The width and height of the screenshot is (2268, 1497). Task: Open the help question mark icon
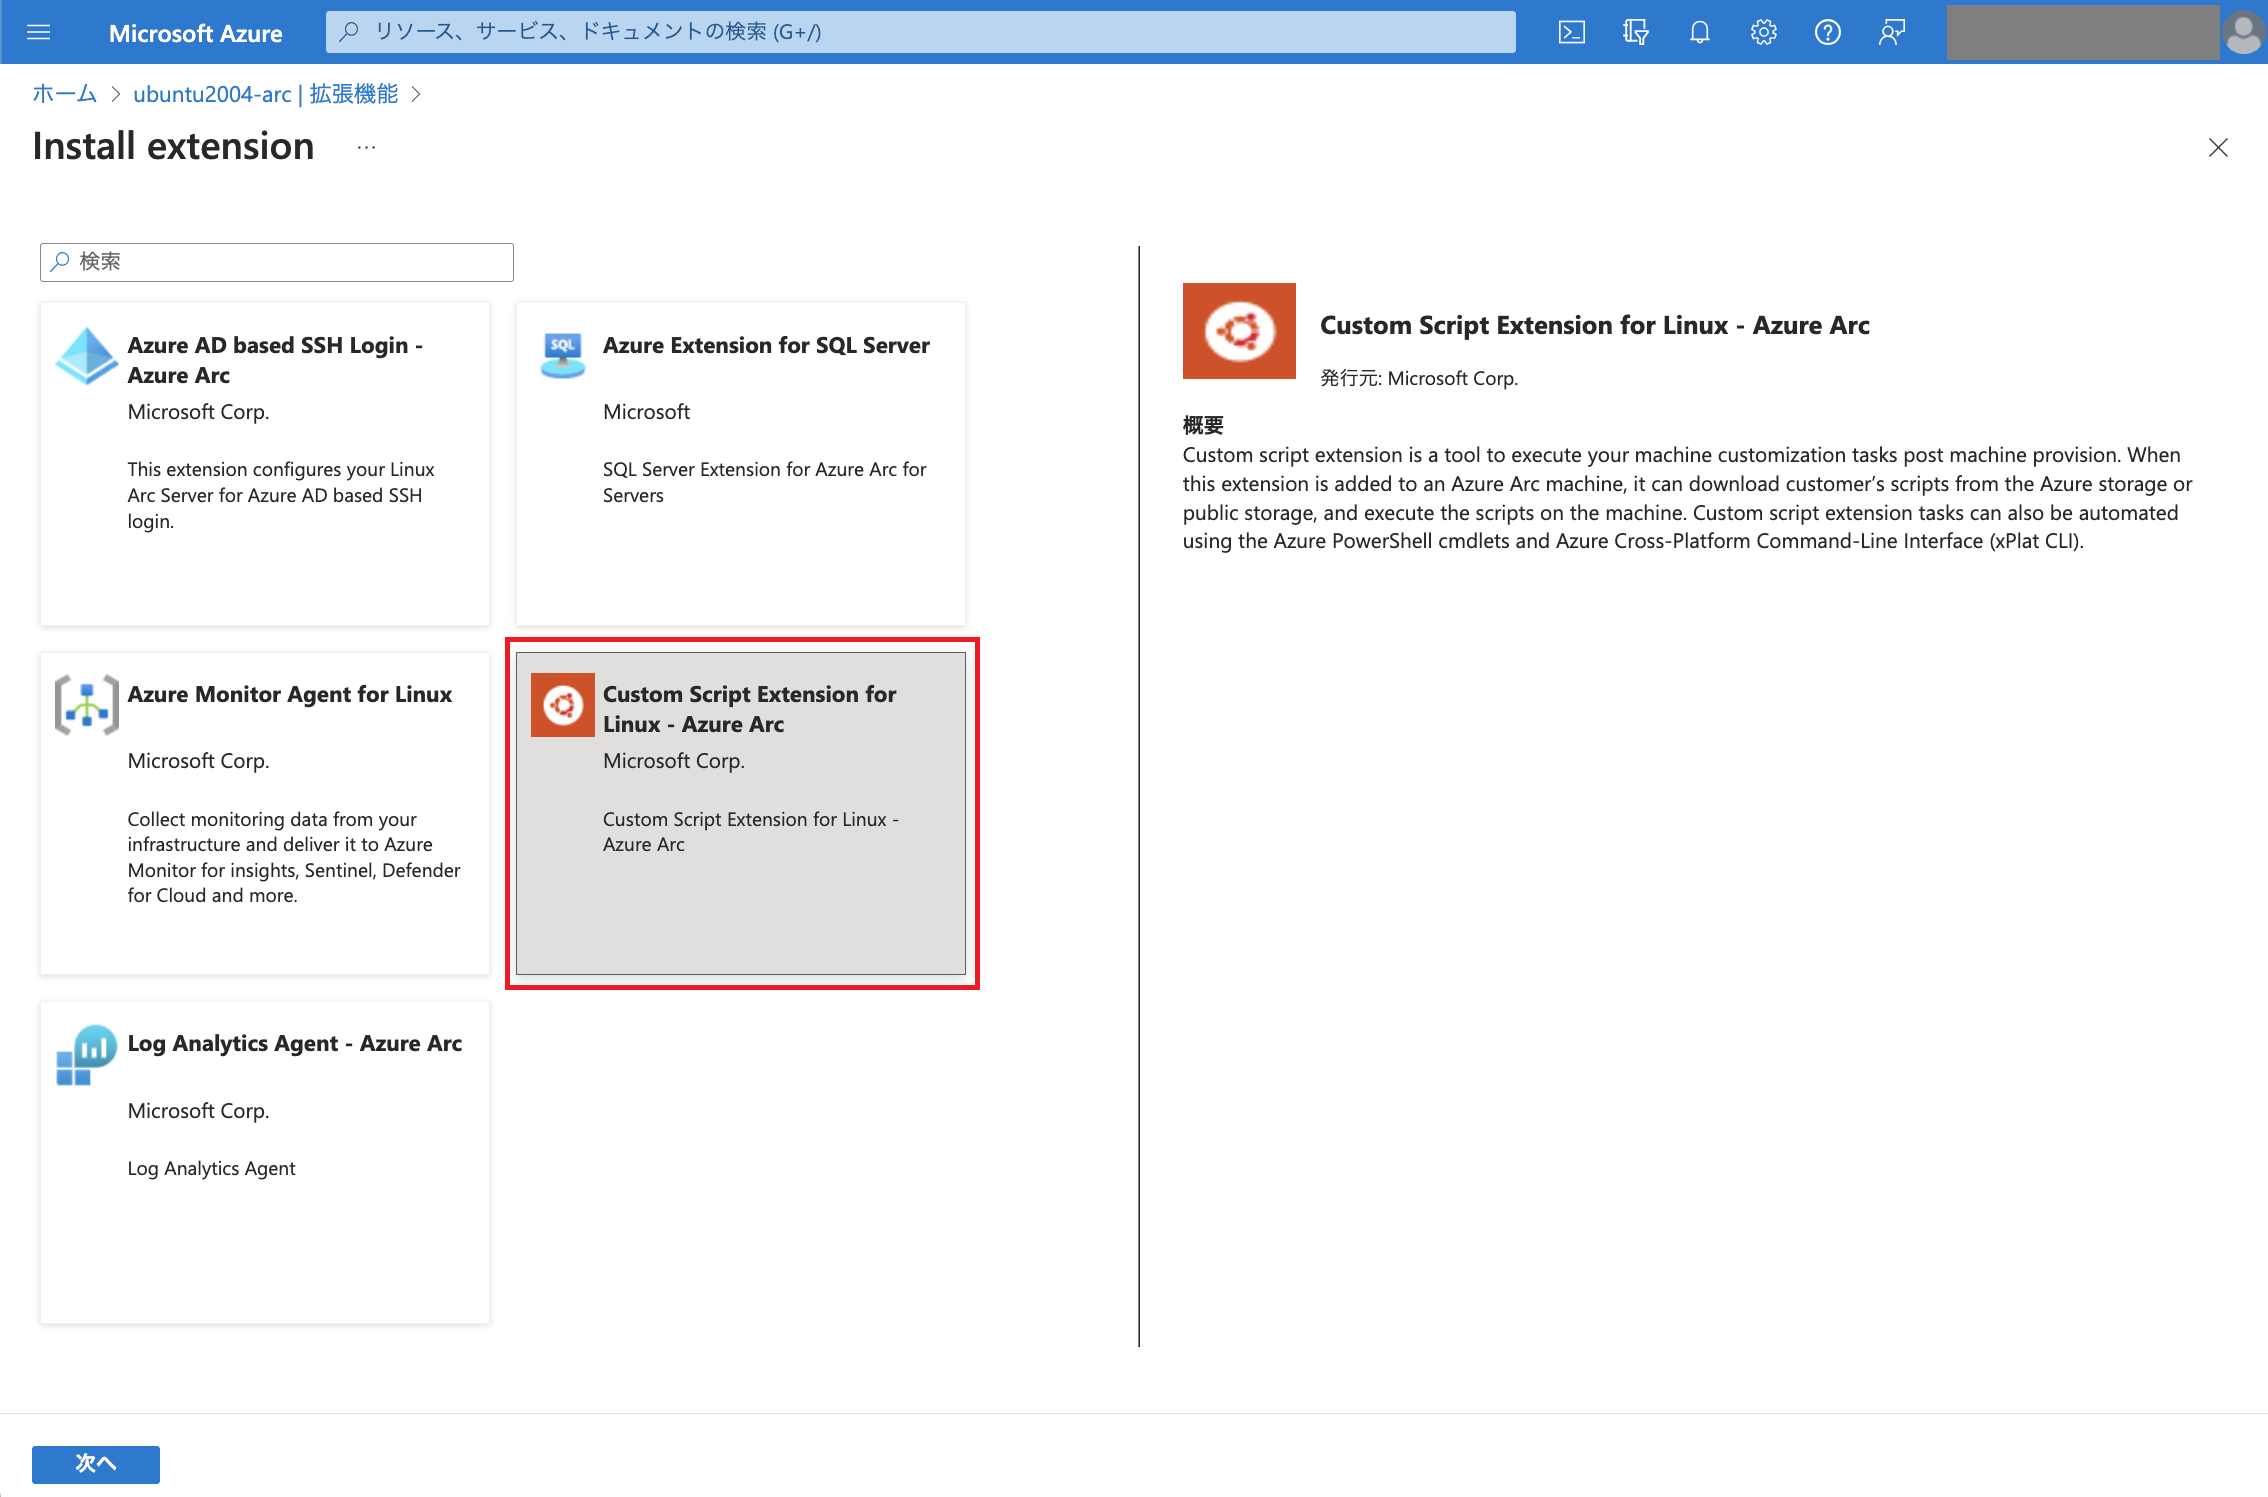coord(1827,32)
